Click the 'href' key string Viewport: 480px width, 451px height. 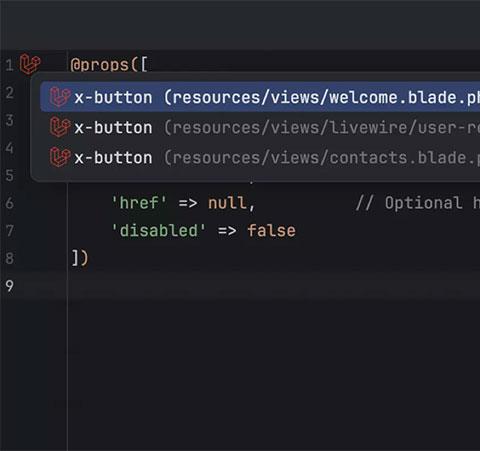pyautogui.click(x=139, y=203)
